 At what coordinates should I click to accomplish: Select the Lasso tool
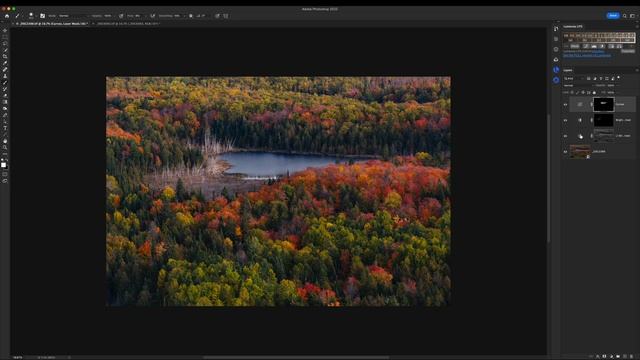5,43
